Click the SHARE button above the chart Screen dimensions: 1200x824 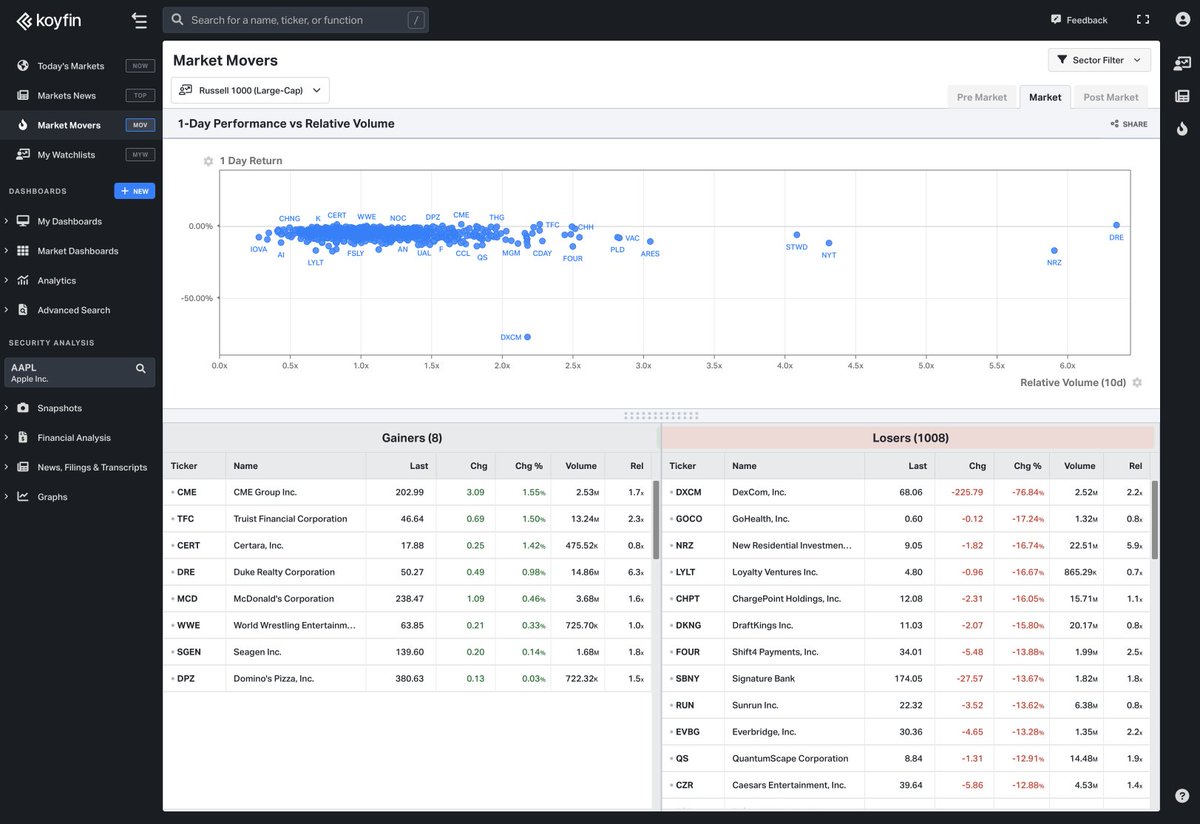pyautogui.click(x=1129, y=124)
